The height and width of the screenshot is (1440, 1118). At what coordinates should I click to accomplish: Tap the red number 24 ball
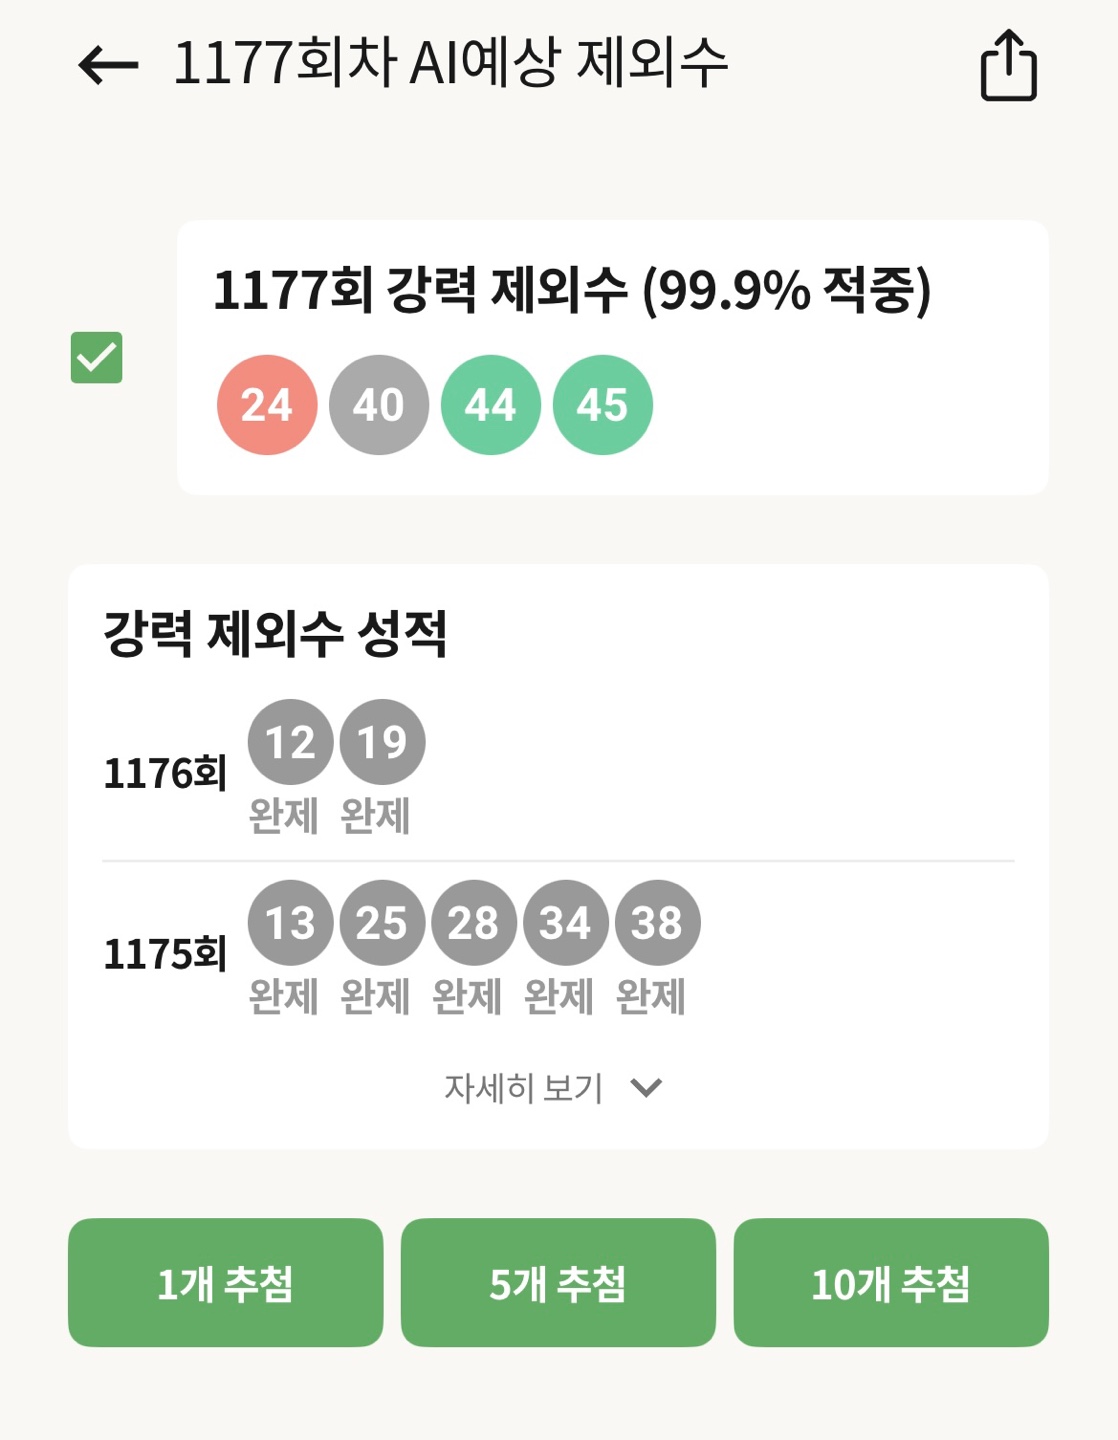tap(267, 405)
